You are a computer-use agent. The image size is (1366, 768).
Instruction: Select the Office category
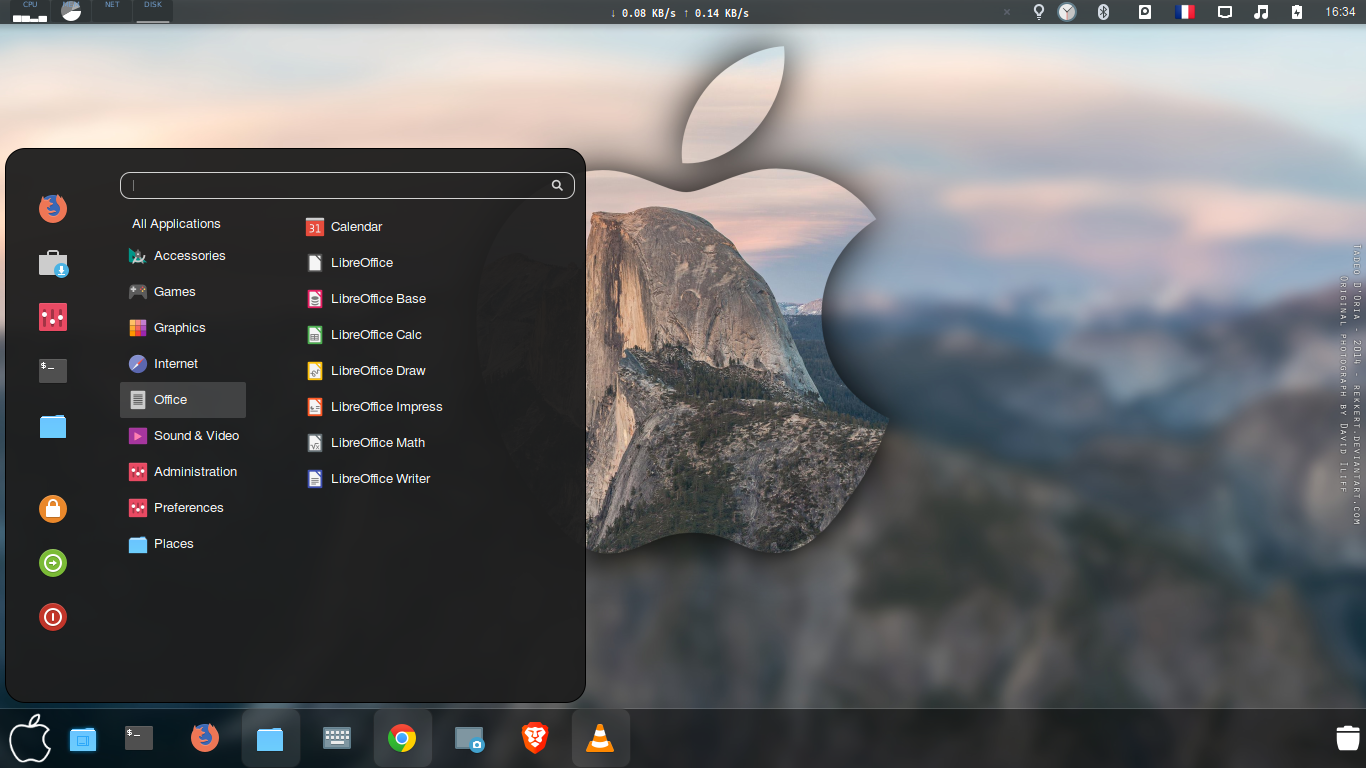coord(183,400)
